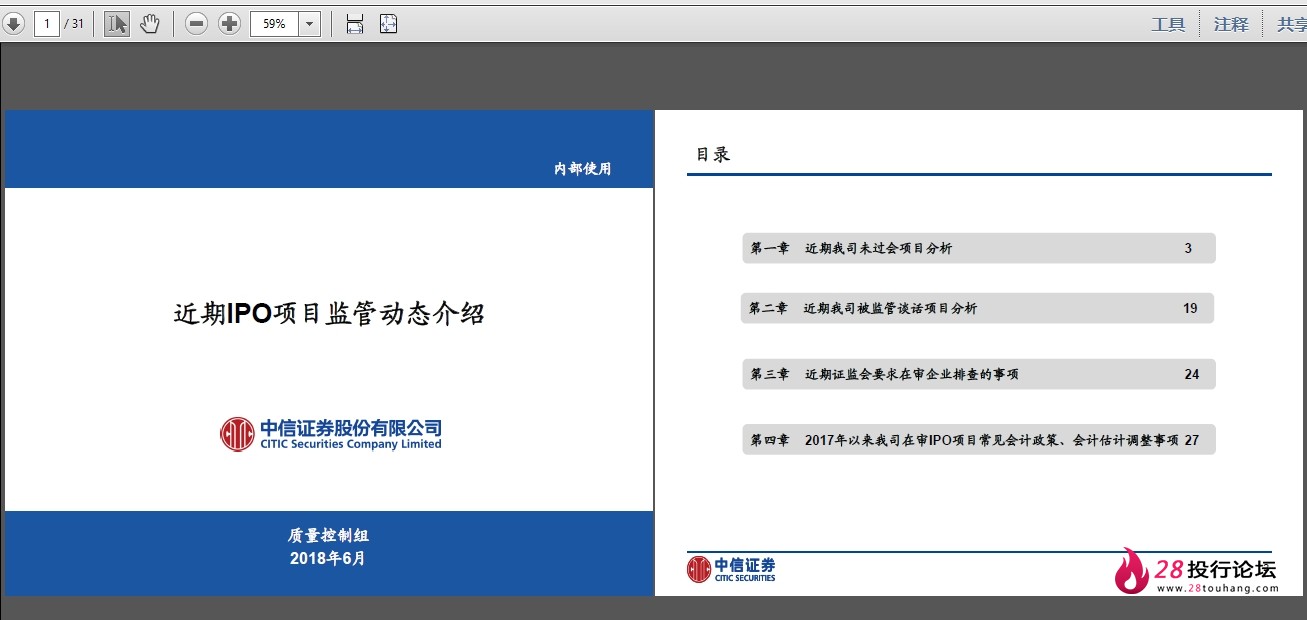The height and width of the screenshot is (620, 1307).
Task: Click page number 24 in the contents
Action: coord(1191,374)
